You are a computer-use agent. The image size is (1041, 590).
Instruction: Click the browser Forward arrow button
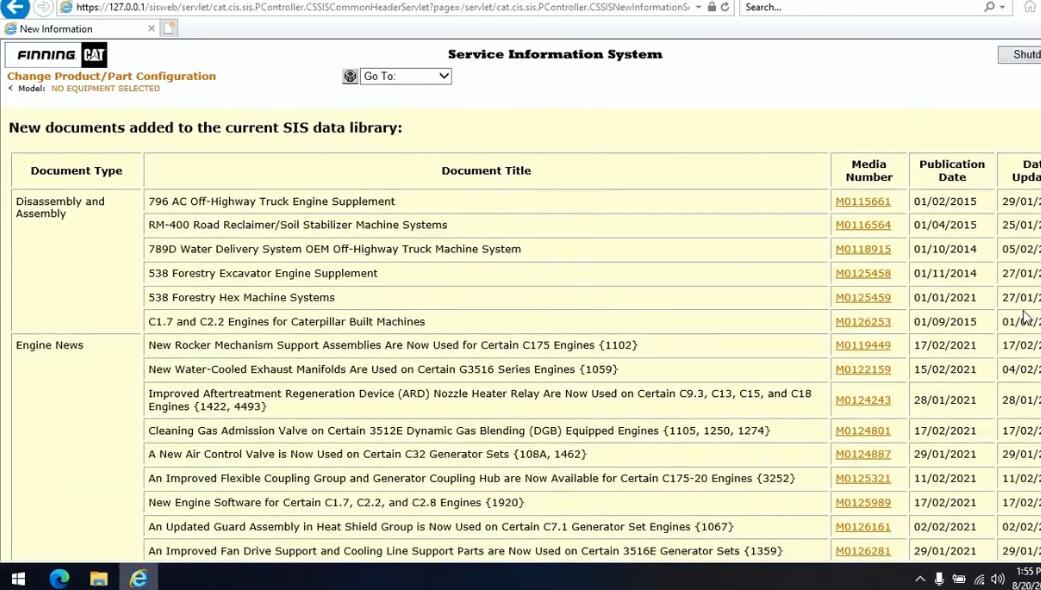(43, 7)
